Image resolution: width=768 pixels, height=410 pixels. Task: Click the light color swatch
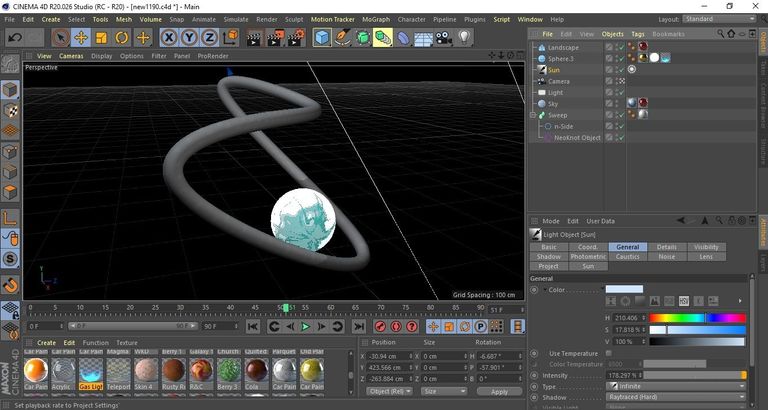click(x=624, y=289)
